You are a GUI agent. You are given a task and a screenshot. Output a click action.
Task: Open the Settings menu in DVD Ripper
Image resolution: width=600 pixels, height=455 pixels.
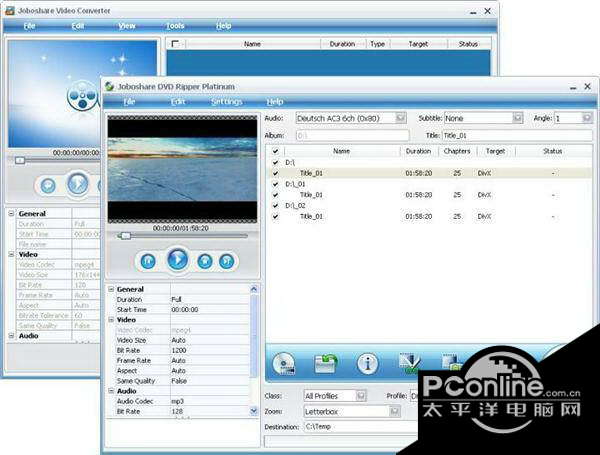[226, 102]
